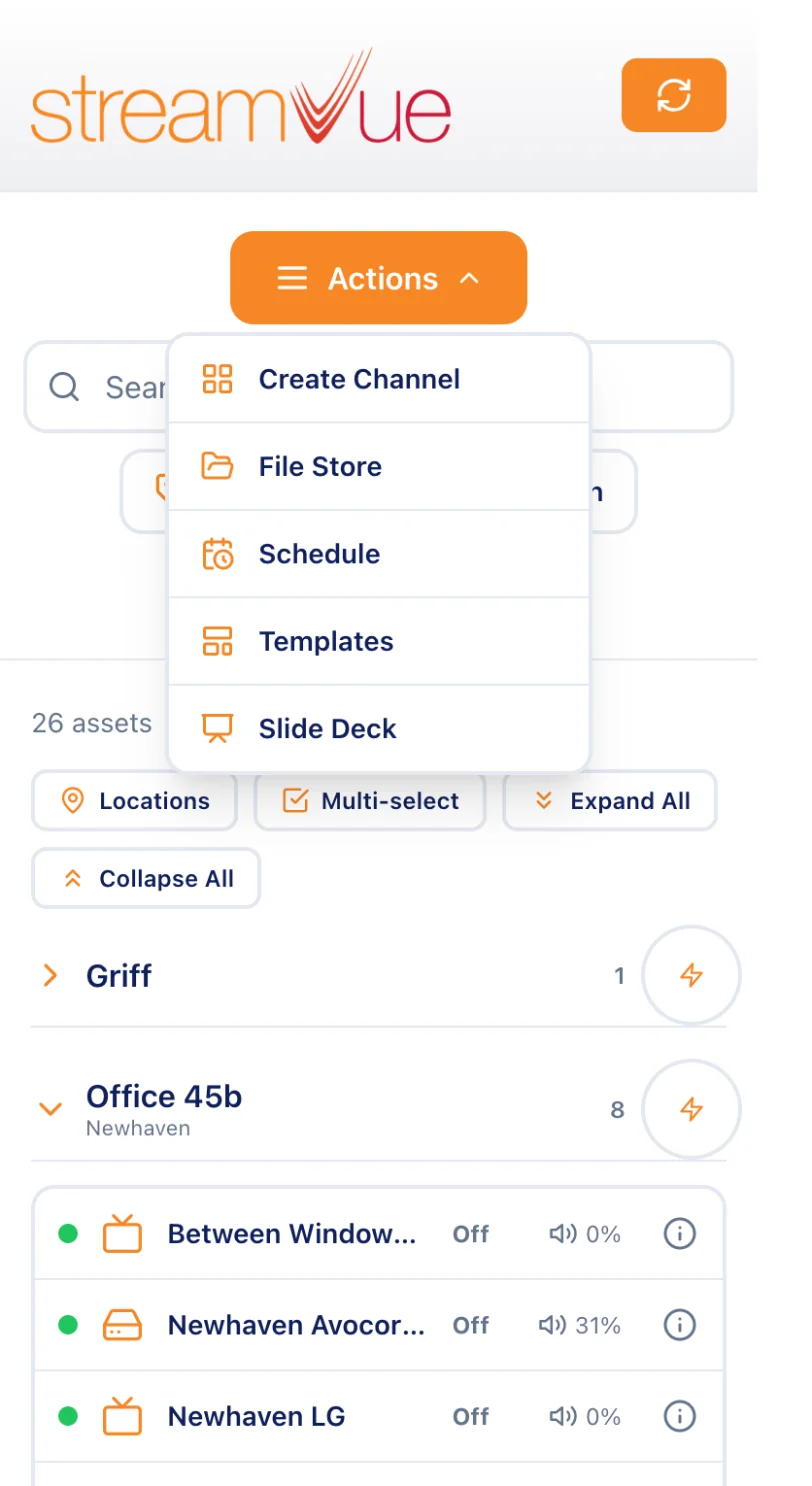Open File Store menu entry

coord(378,466)
